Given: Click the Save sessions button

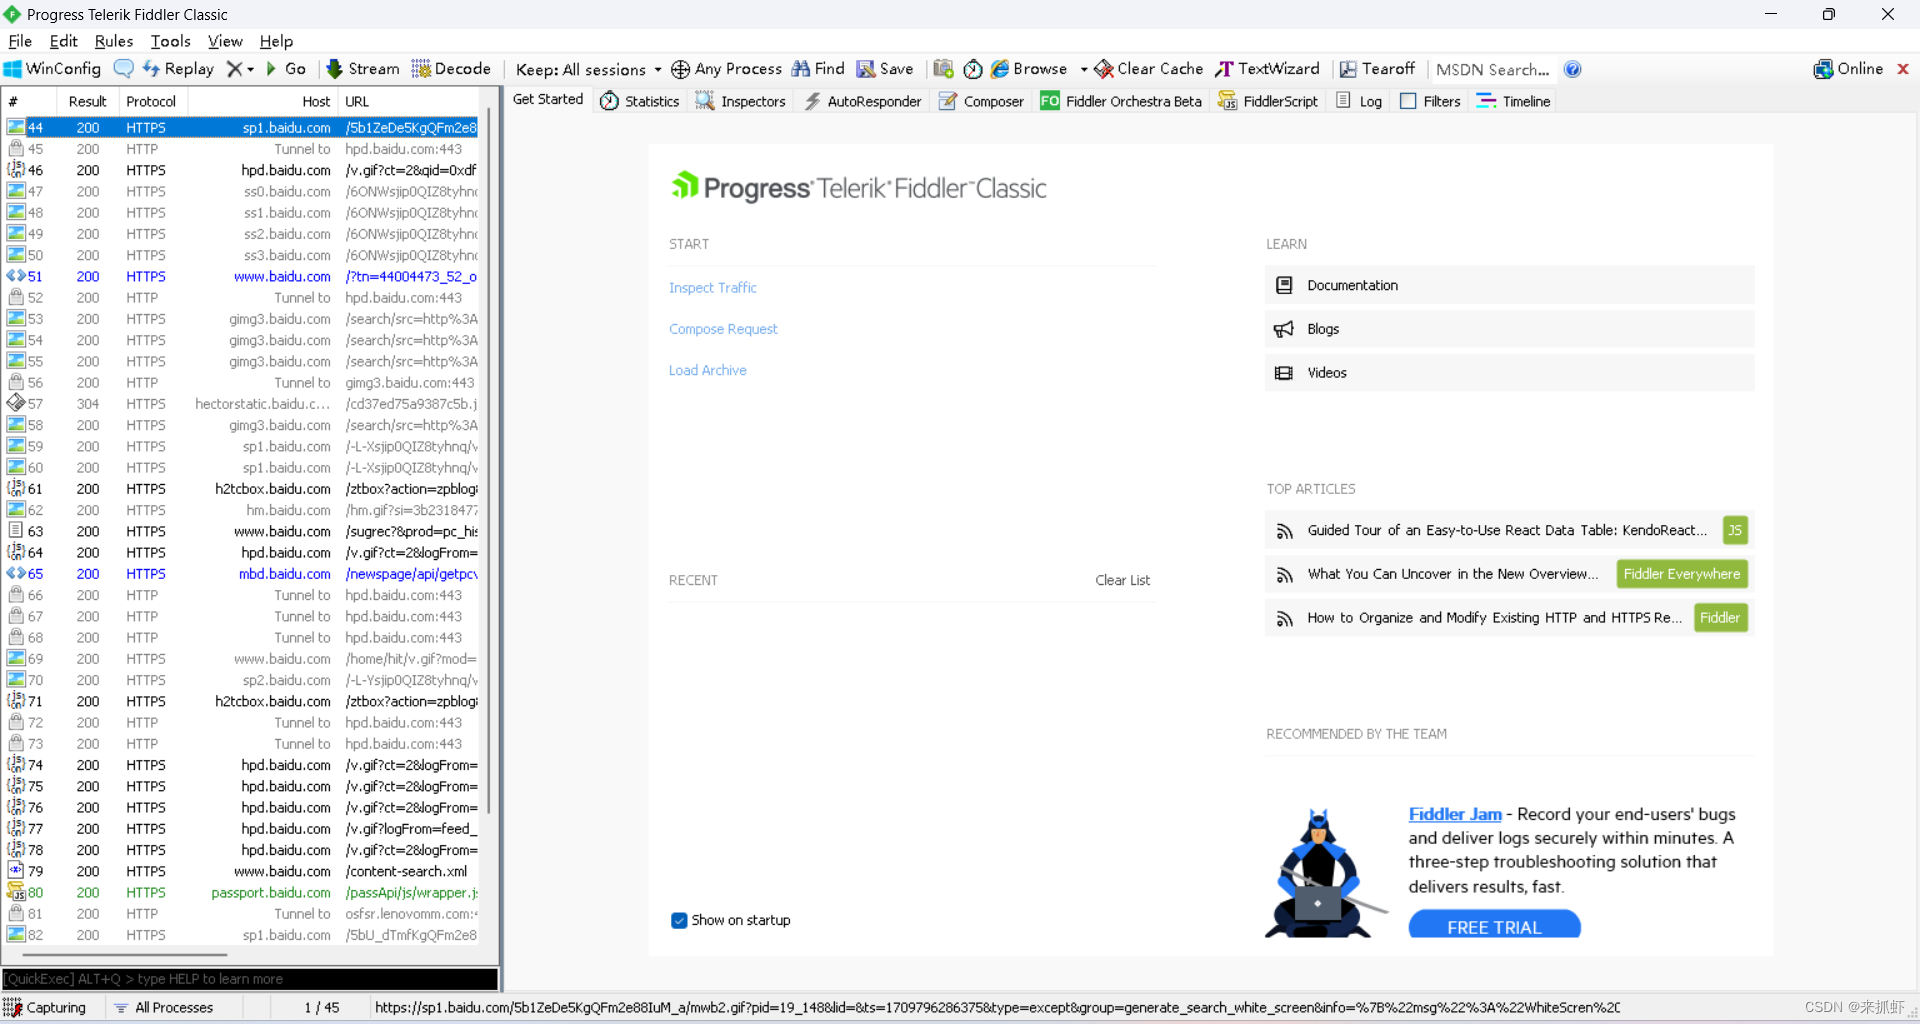Looking at the screenshot, I should (x=885, y=69).
